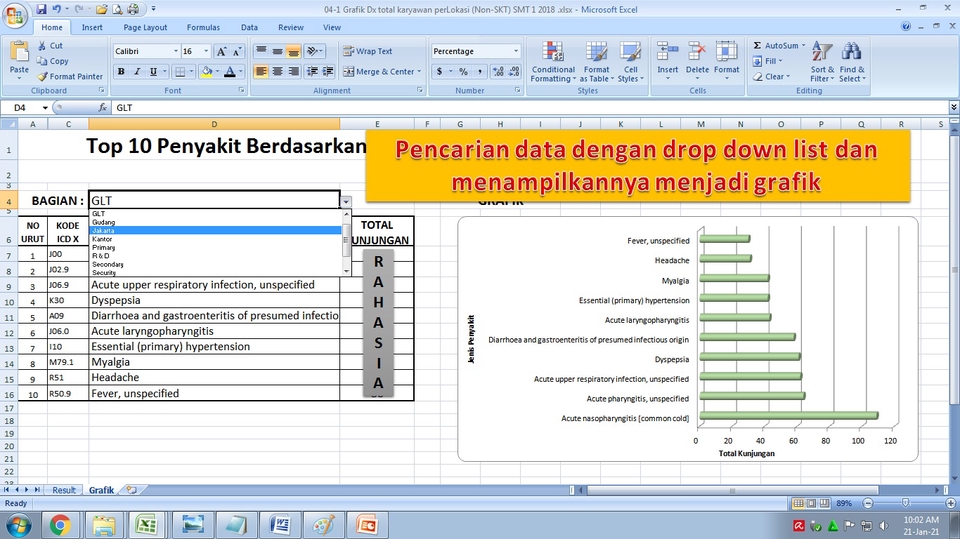Viewport: 960px width, 539px height.
Task: Decrease decimal places
Action: (514, 72)
